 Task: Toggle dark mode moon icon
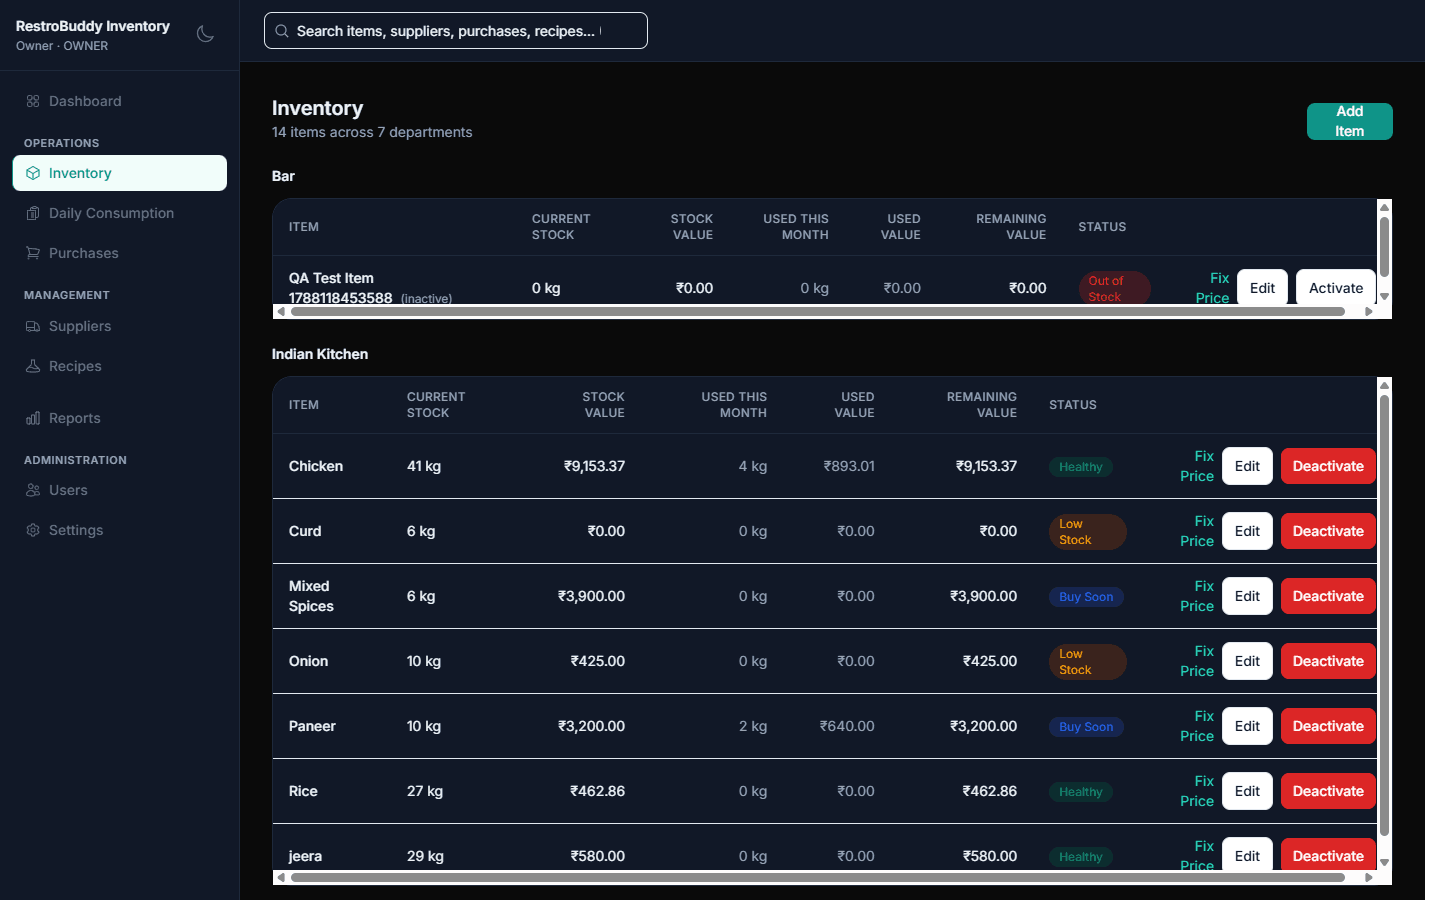[x=205, y=34]
